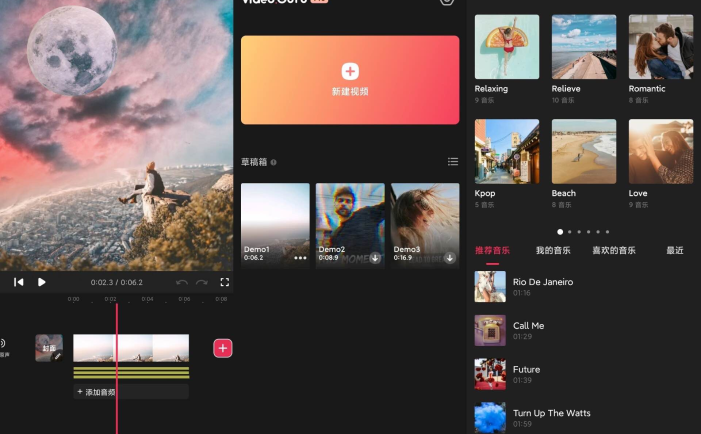Undo the last edit
Screen dimensions: 701x434
pos(182,282)
